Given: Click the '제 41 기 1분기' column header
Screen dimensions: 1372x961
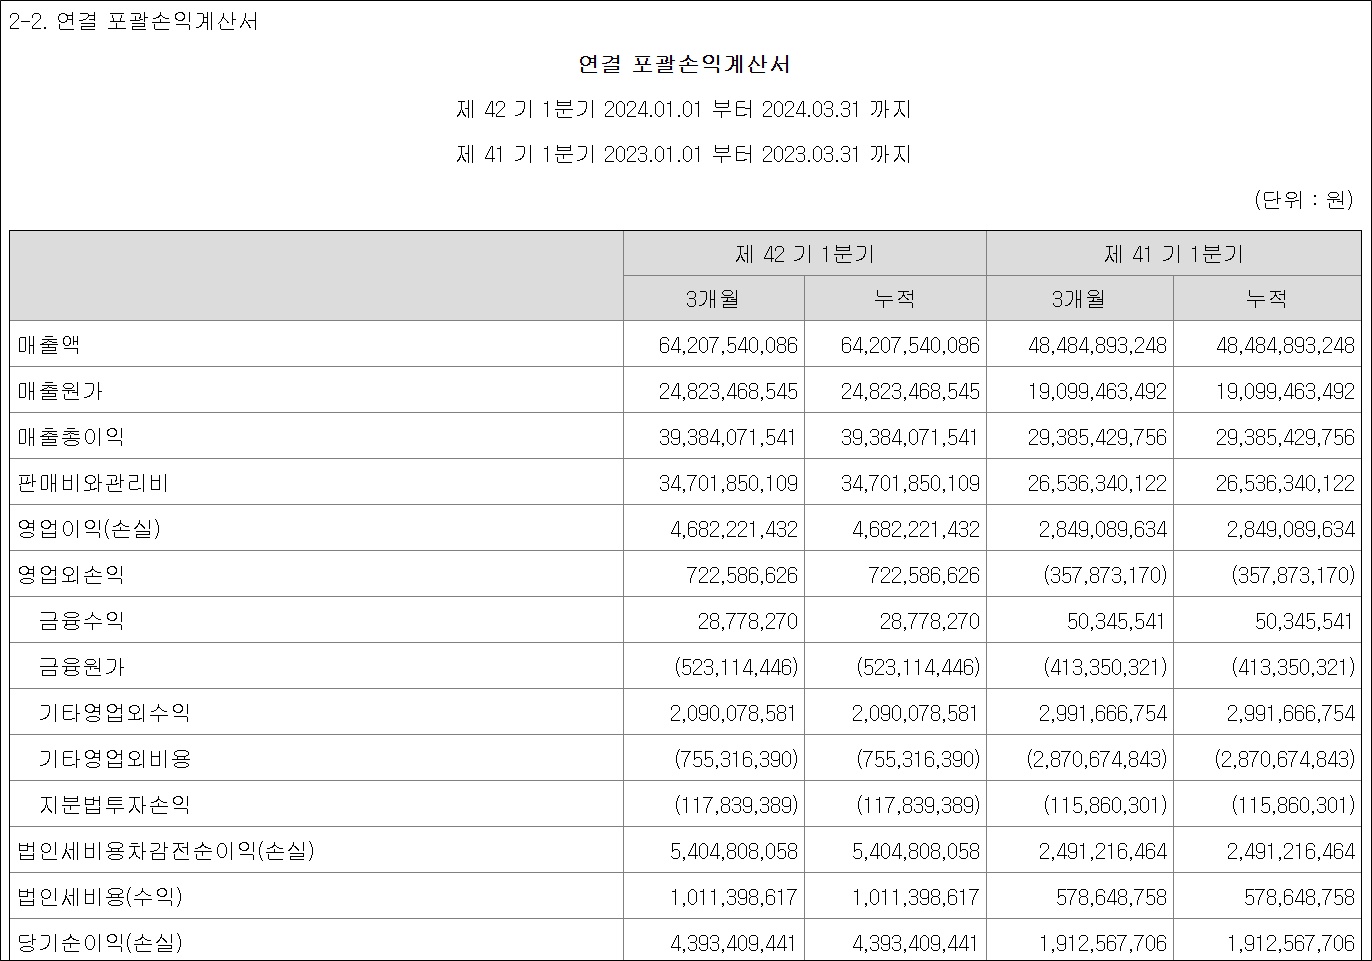Looking at the screenshot, I should coord(1174,254).
